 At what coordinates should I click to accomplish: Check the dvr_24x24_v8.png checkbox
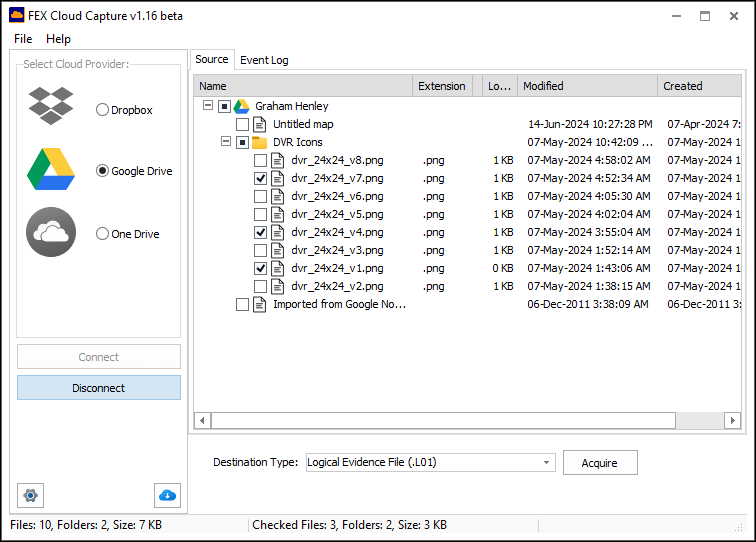(x=261, y=160)
